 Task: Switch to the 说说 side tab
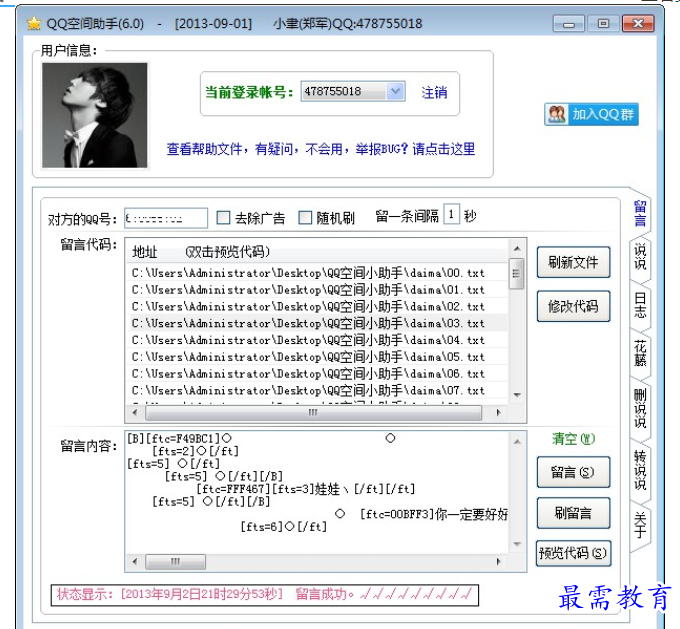tap(640, 257)
